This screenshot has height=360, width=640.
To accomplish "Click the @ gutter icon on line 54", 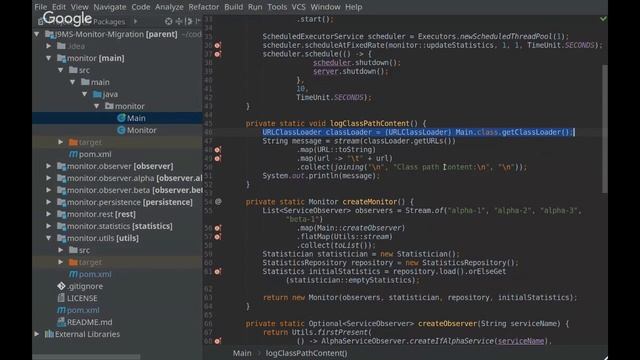I will 218,202.
